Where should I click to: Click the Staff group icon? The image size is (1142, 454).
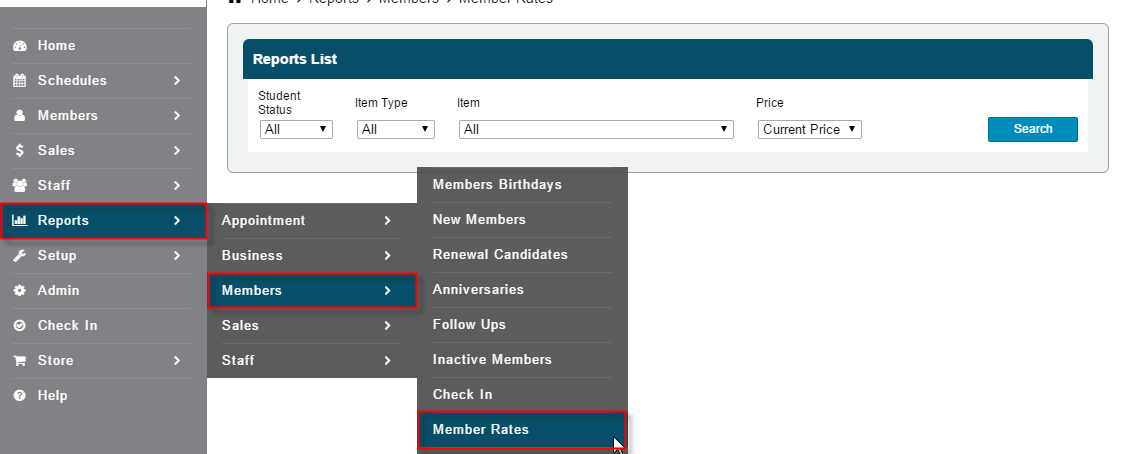point(19,186)
